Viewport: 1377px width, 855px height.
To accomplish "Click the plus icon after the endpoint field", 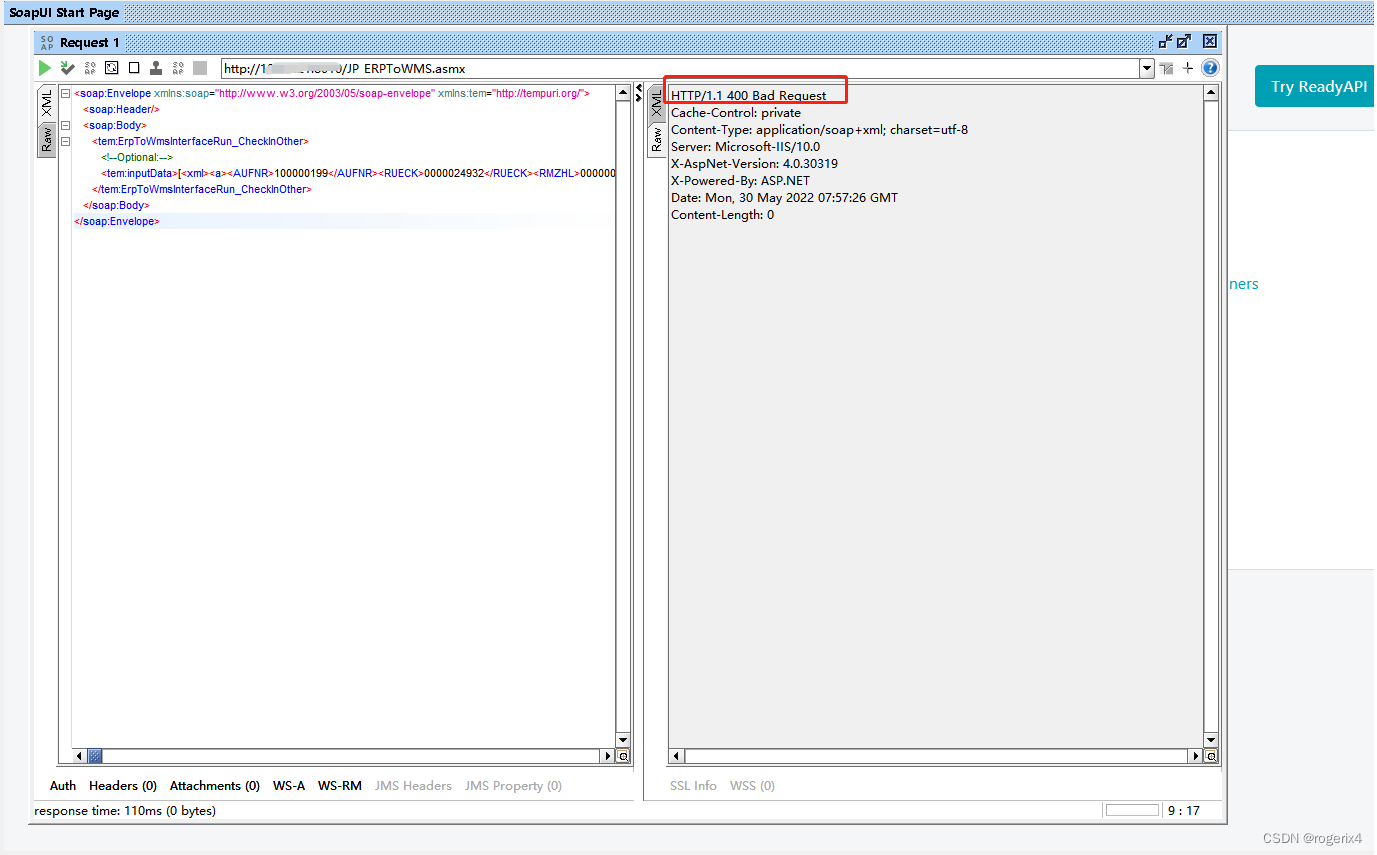I will coord(1188,68).
